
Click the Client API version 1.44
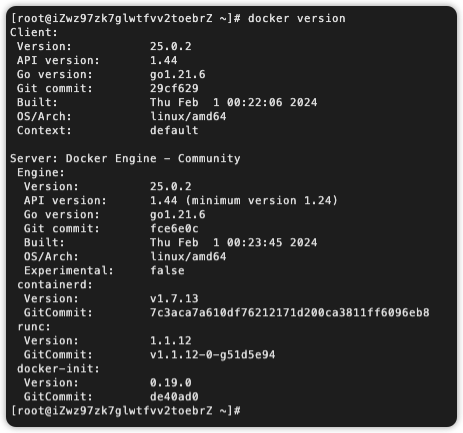tap(164, 60)
